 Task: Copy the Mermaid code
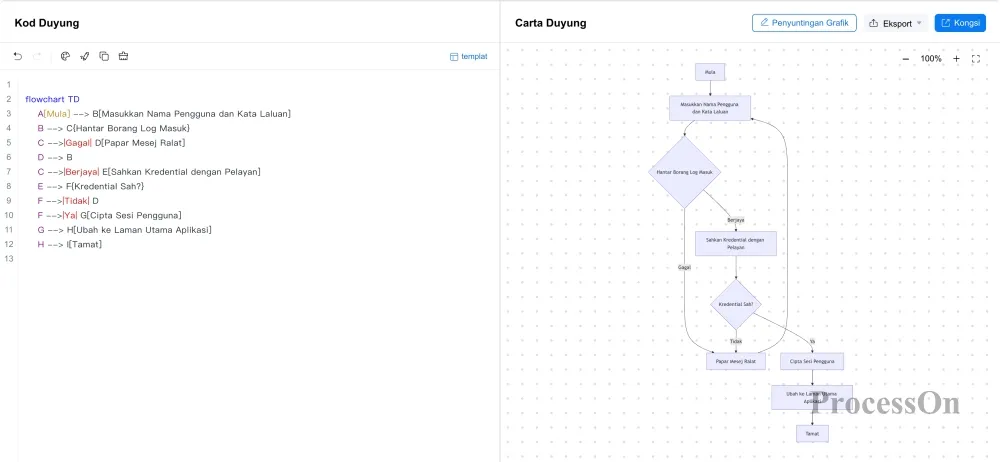(104, 56)
